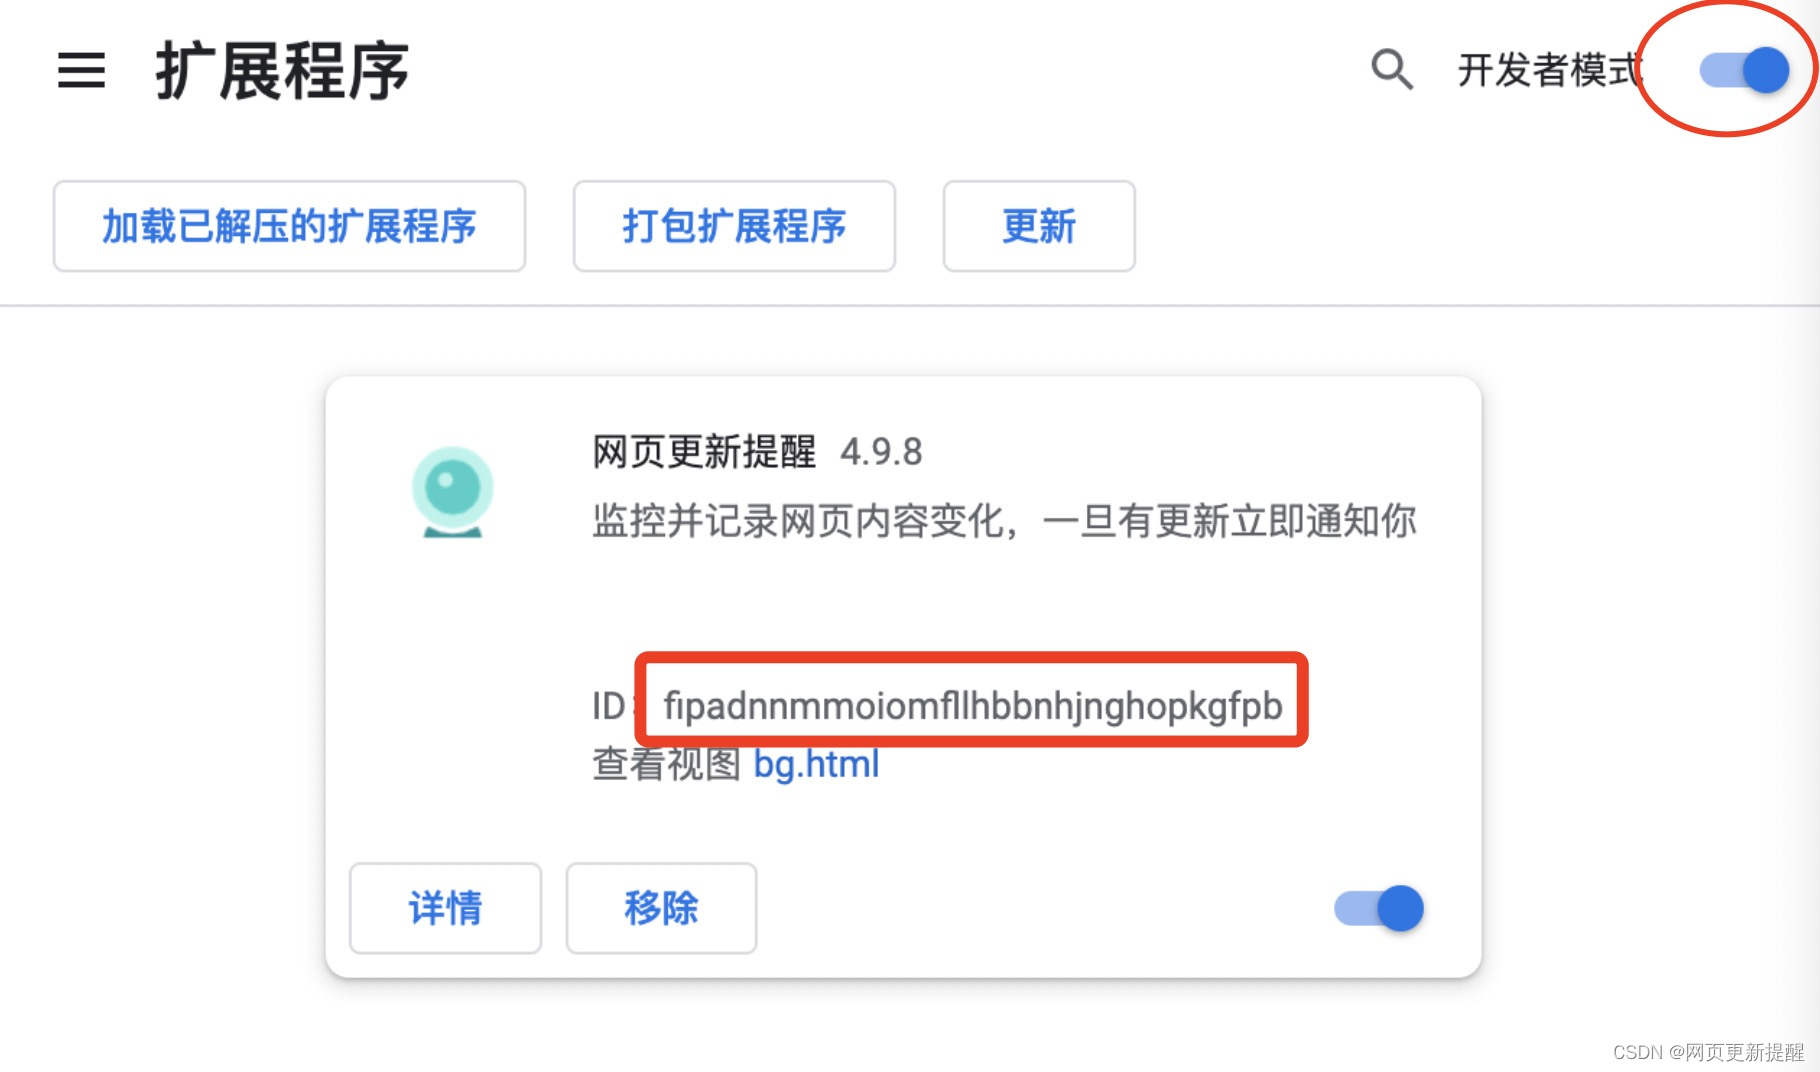
Task: Open the bg.html background view link
Action: (816, 764)
